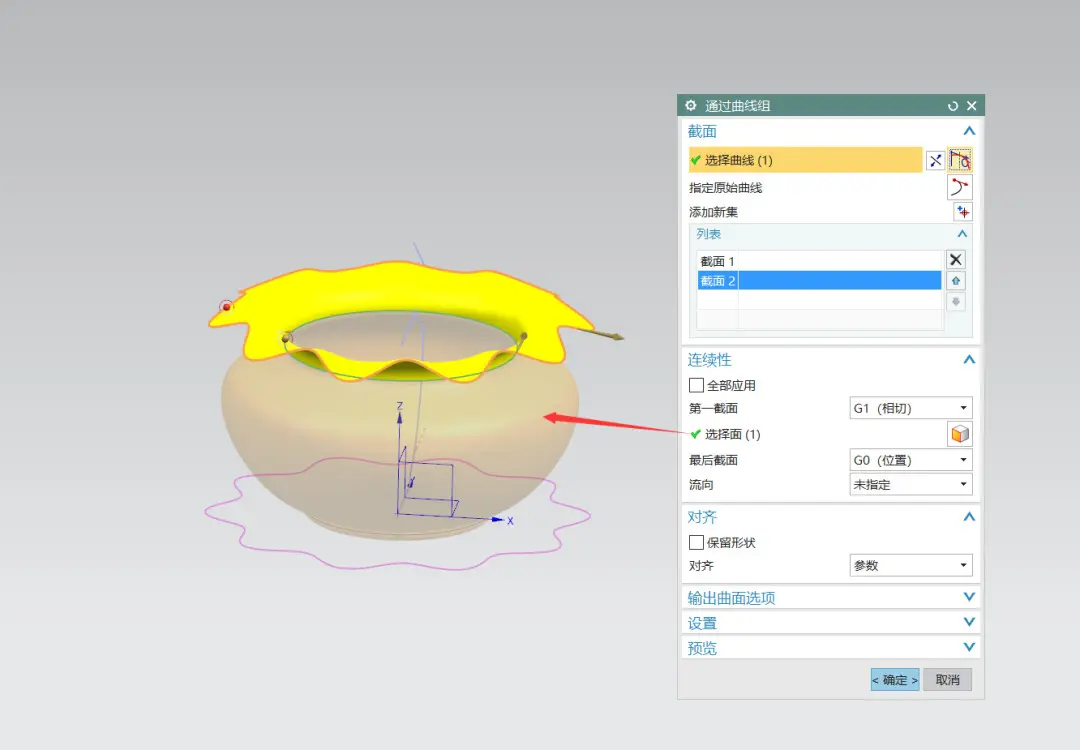
Task: Collapse the 截面 section
Action: pos(969,131)
